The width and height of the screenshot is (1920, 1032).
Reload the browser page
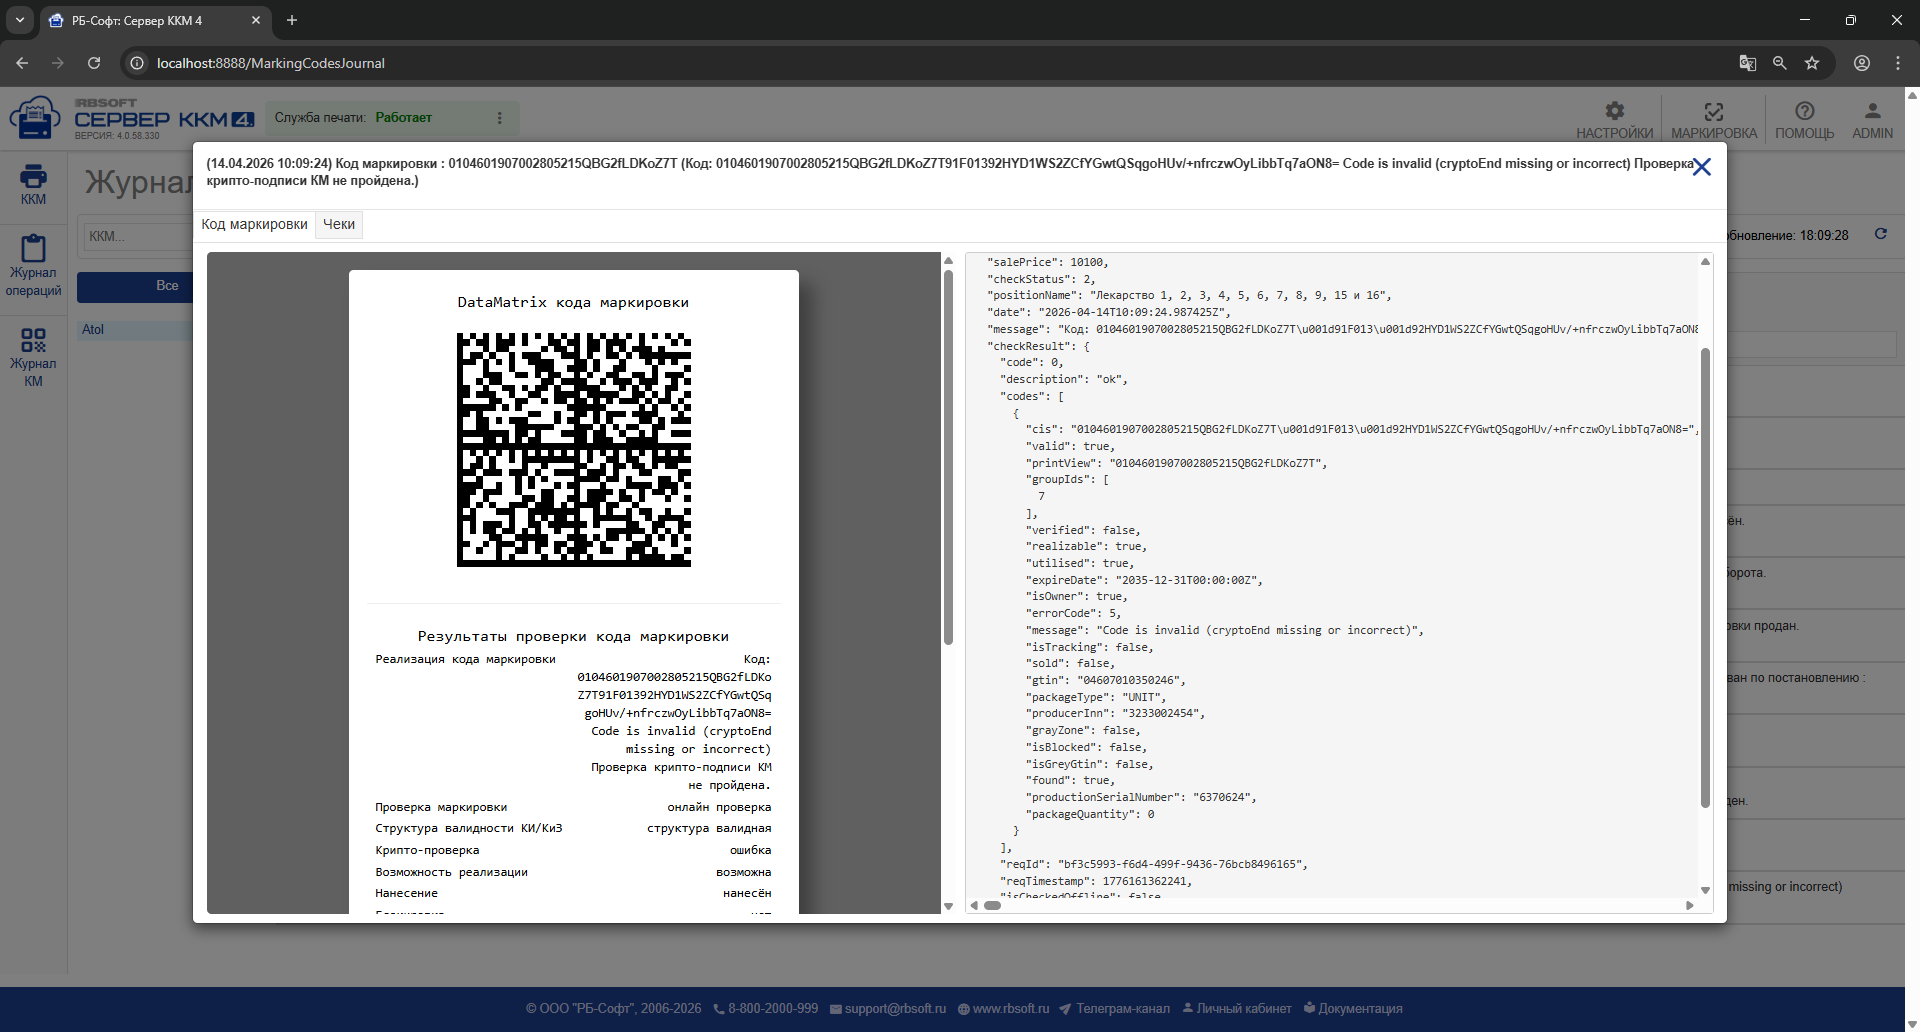pyautogui.click(x=94, y=63)
